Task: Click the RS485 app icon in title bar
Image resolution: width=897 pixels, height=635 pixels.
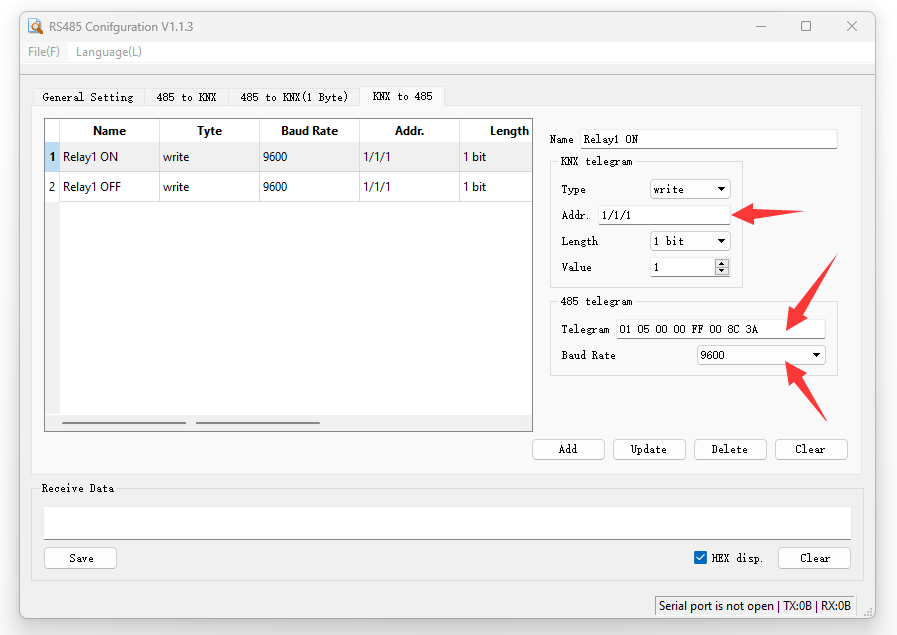Action: point(36,27)
